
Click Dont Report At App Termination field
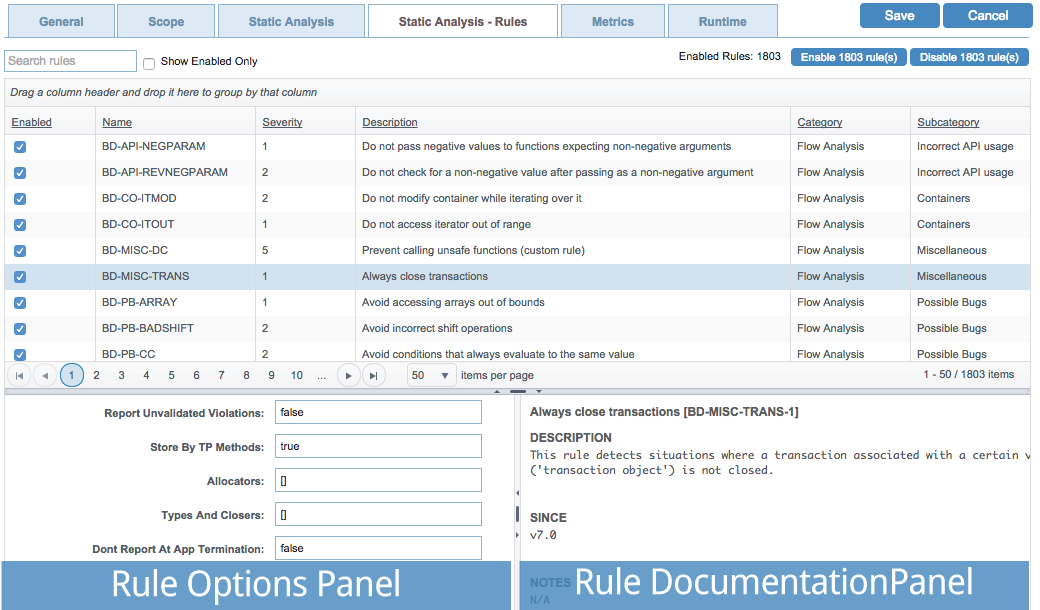point(378,548)
